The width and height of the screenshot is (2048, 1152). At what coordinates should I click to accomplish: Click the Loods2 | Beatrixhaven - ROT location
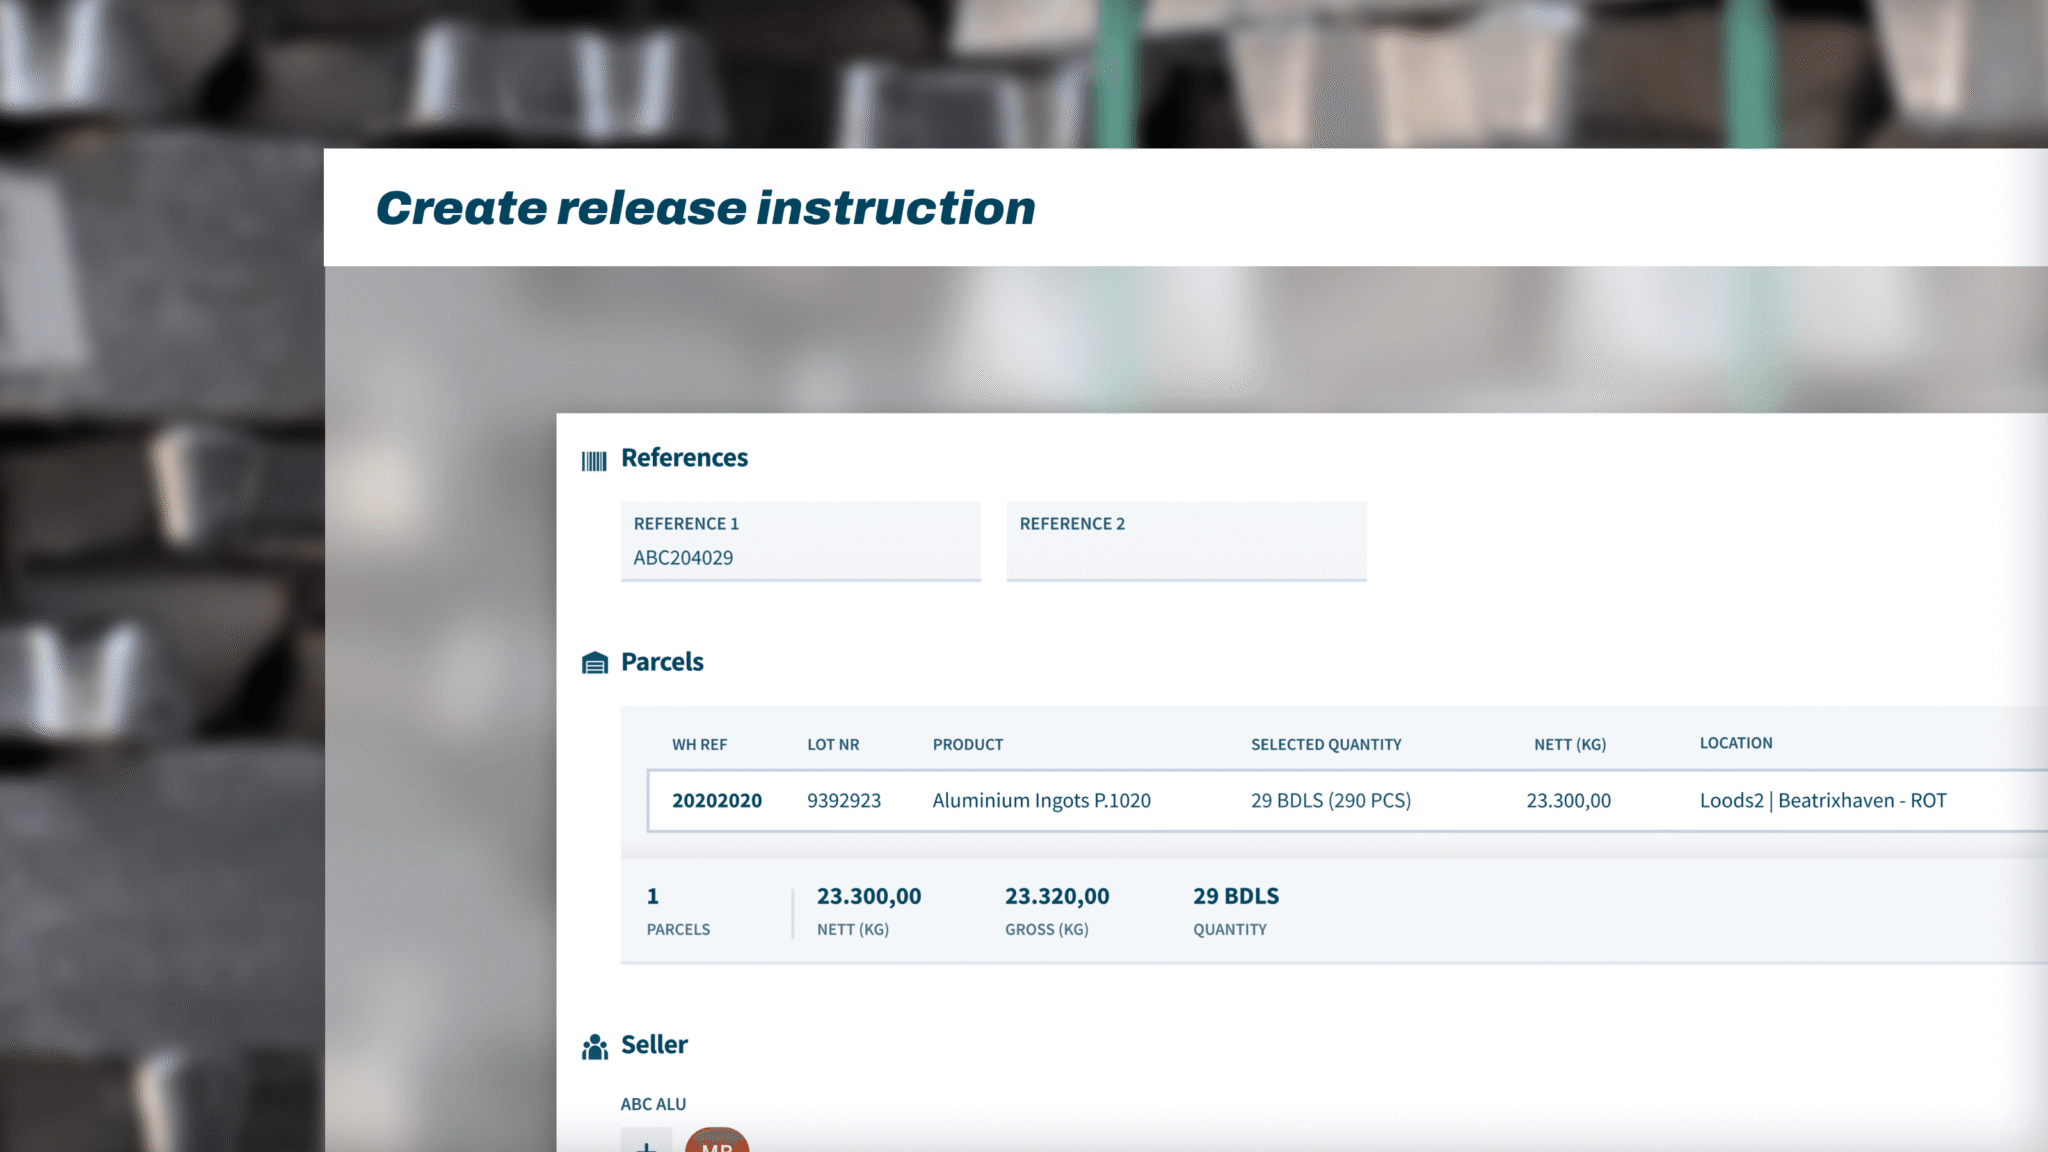(1822, 800)
